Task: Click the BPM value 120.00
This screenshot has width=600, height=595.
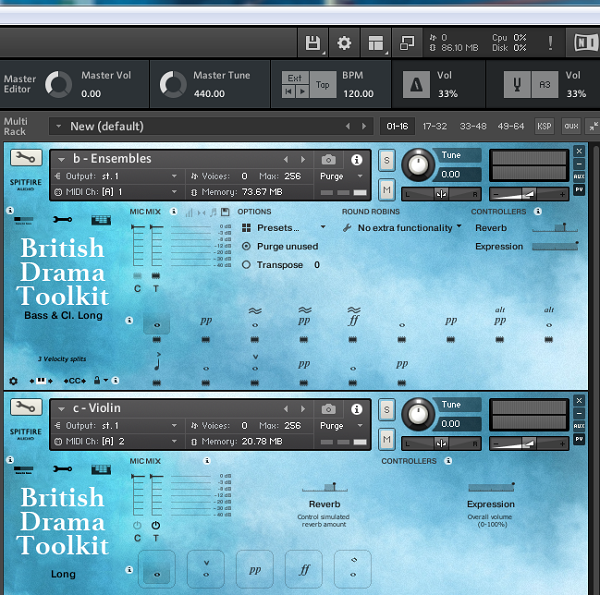Action: point(358,93)
